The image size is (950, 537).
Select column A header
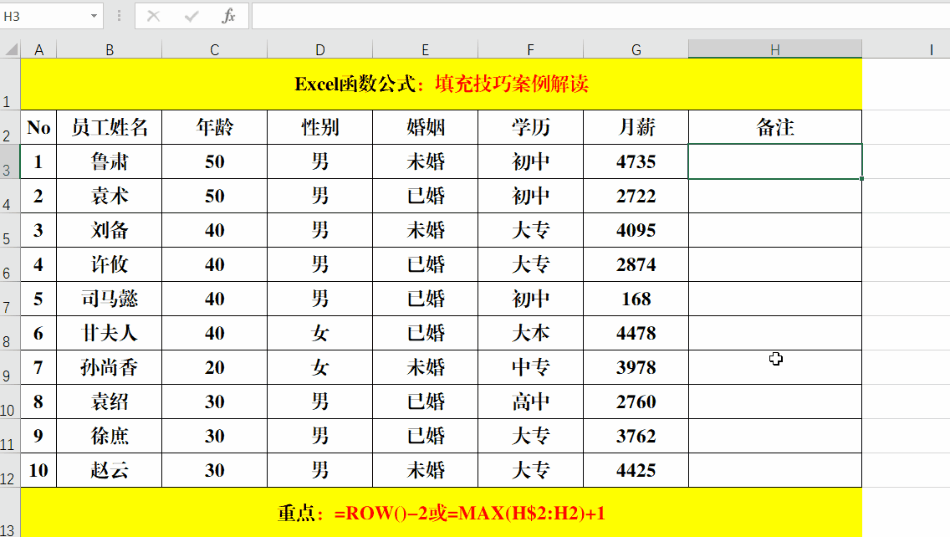(39, 50)
